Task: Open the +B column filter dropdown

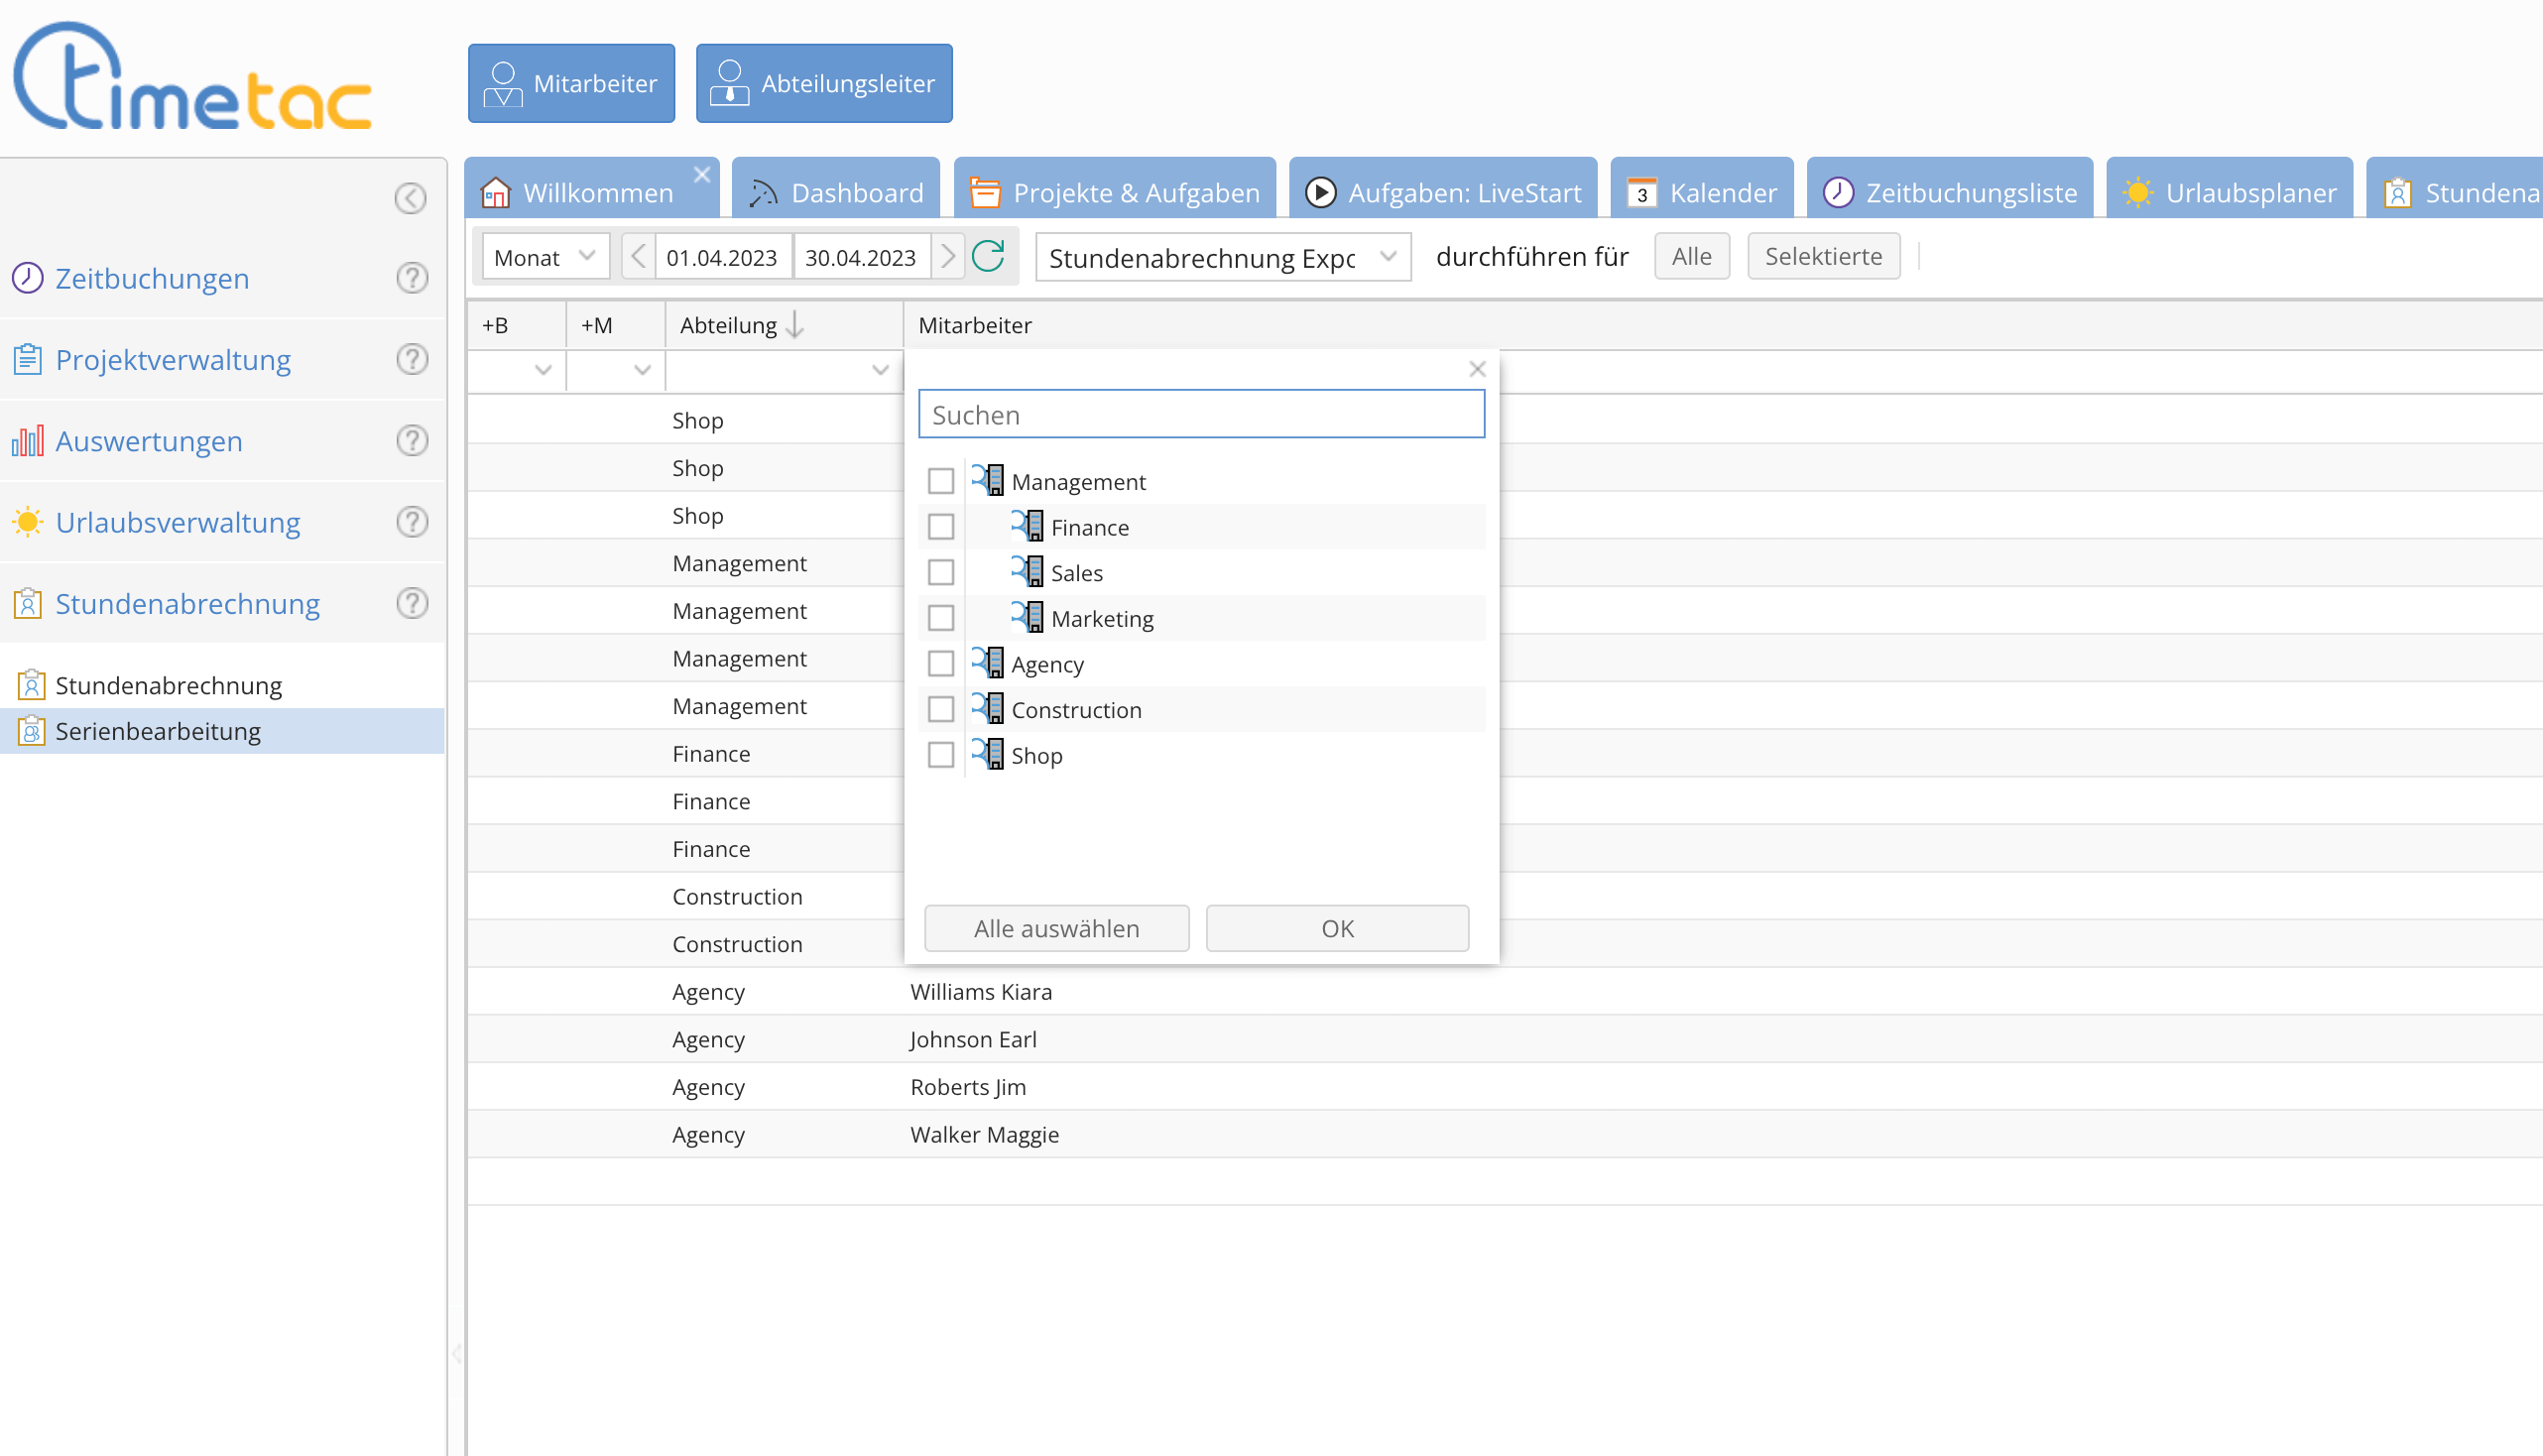Action: point(543,370)
